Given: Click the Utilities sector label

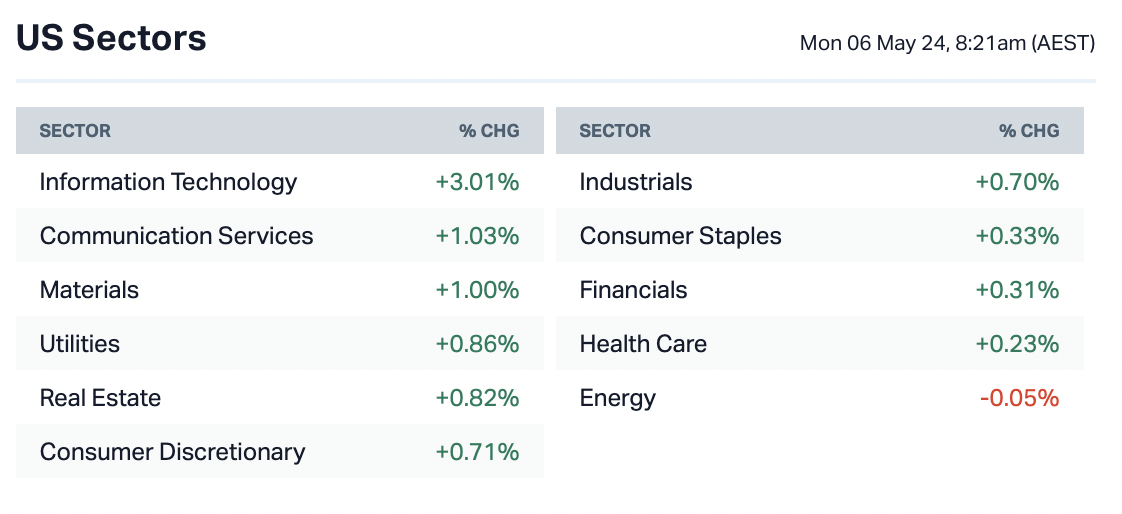Looking at the screenshot, I should pyautogui.click(x=79, y=344).
